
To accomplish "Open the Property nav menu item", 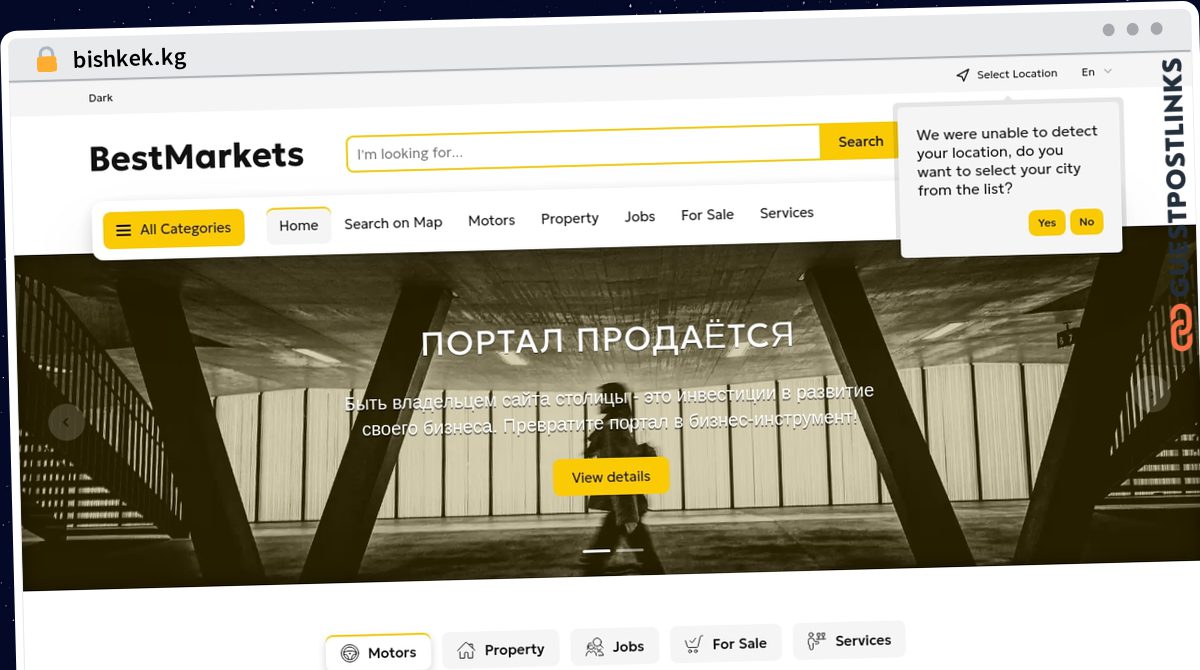I will click(x=570, y=218).
